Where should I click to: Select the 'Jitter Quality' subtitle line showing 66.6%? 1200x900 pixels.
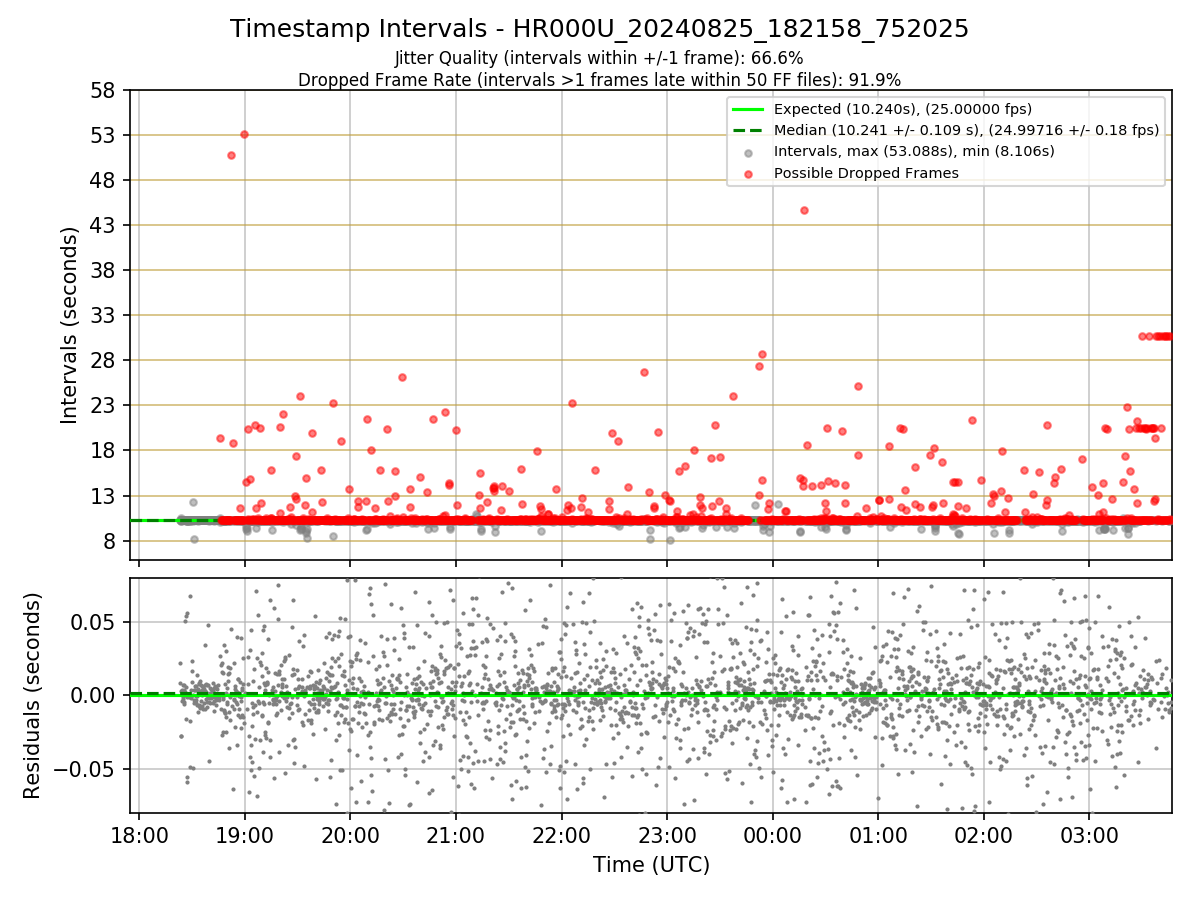599,58
